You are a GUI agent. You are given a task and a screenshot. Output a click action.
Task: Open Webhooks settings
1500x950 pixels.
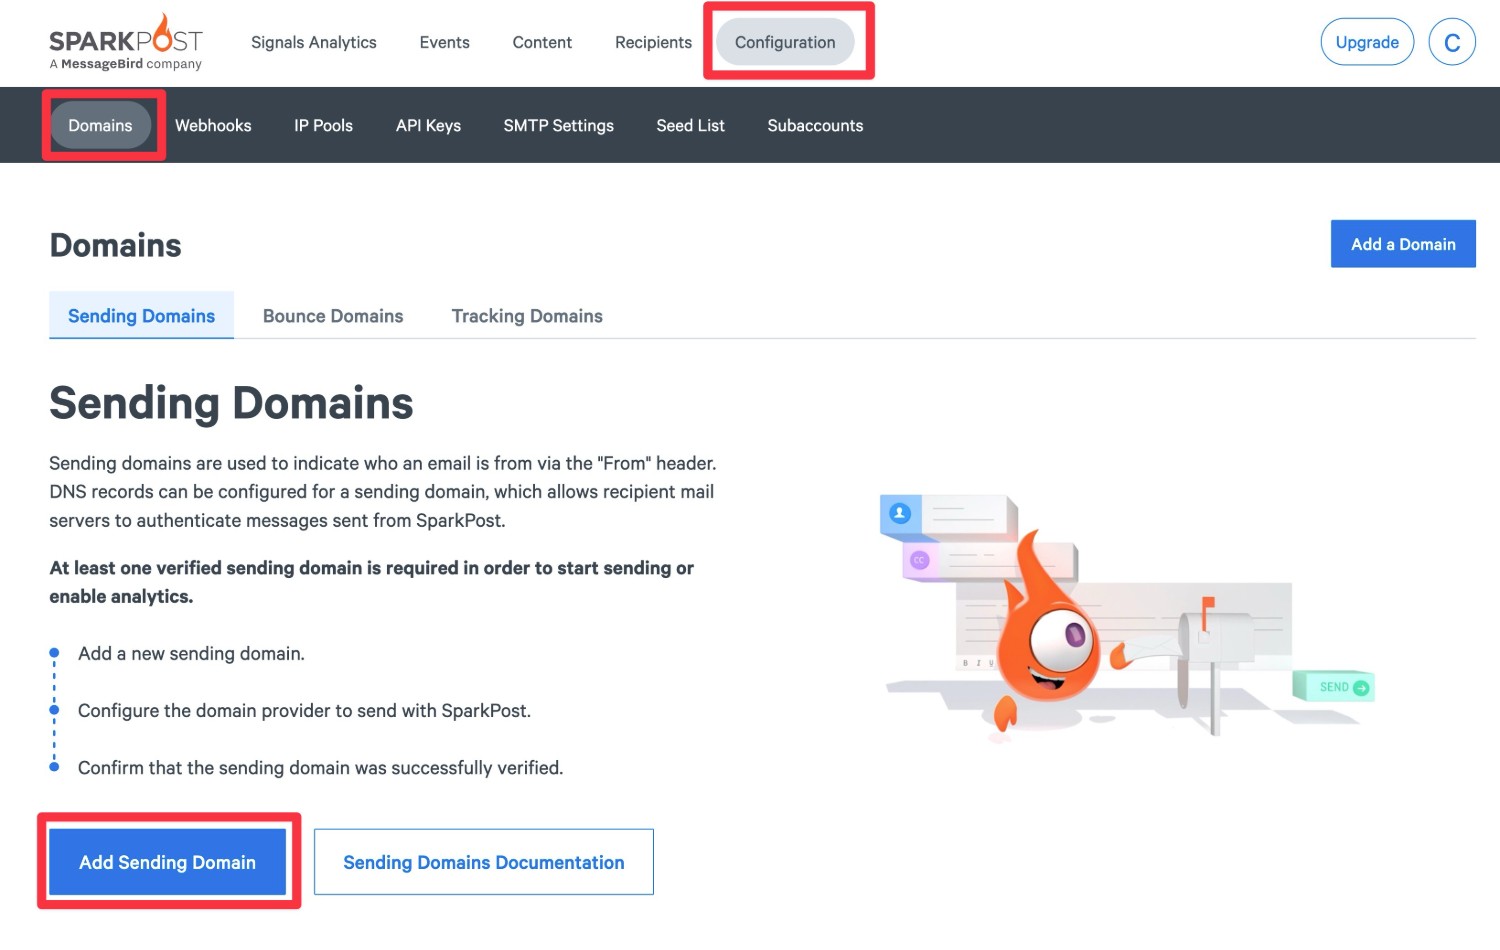click(213, 125)
